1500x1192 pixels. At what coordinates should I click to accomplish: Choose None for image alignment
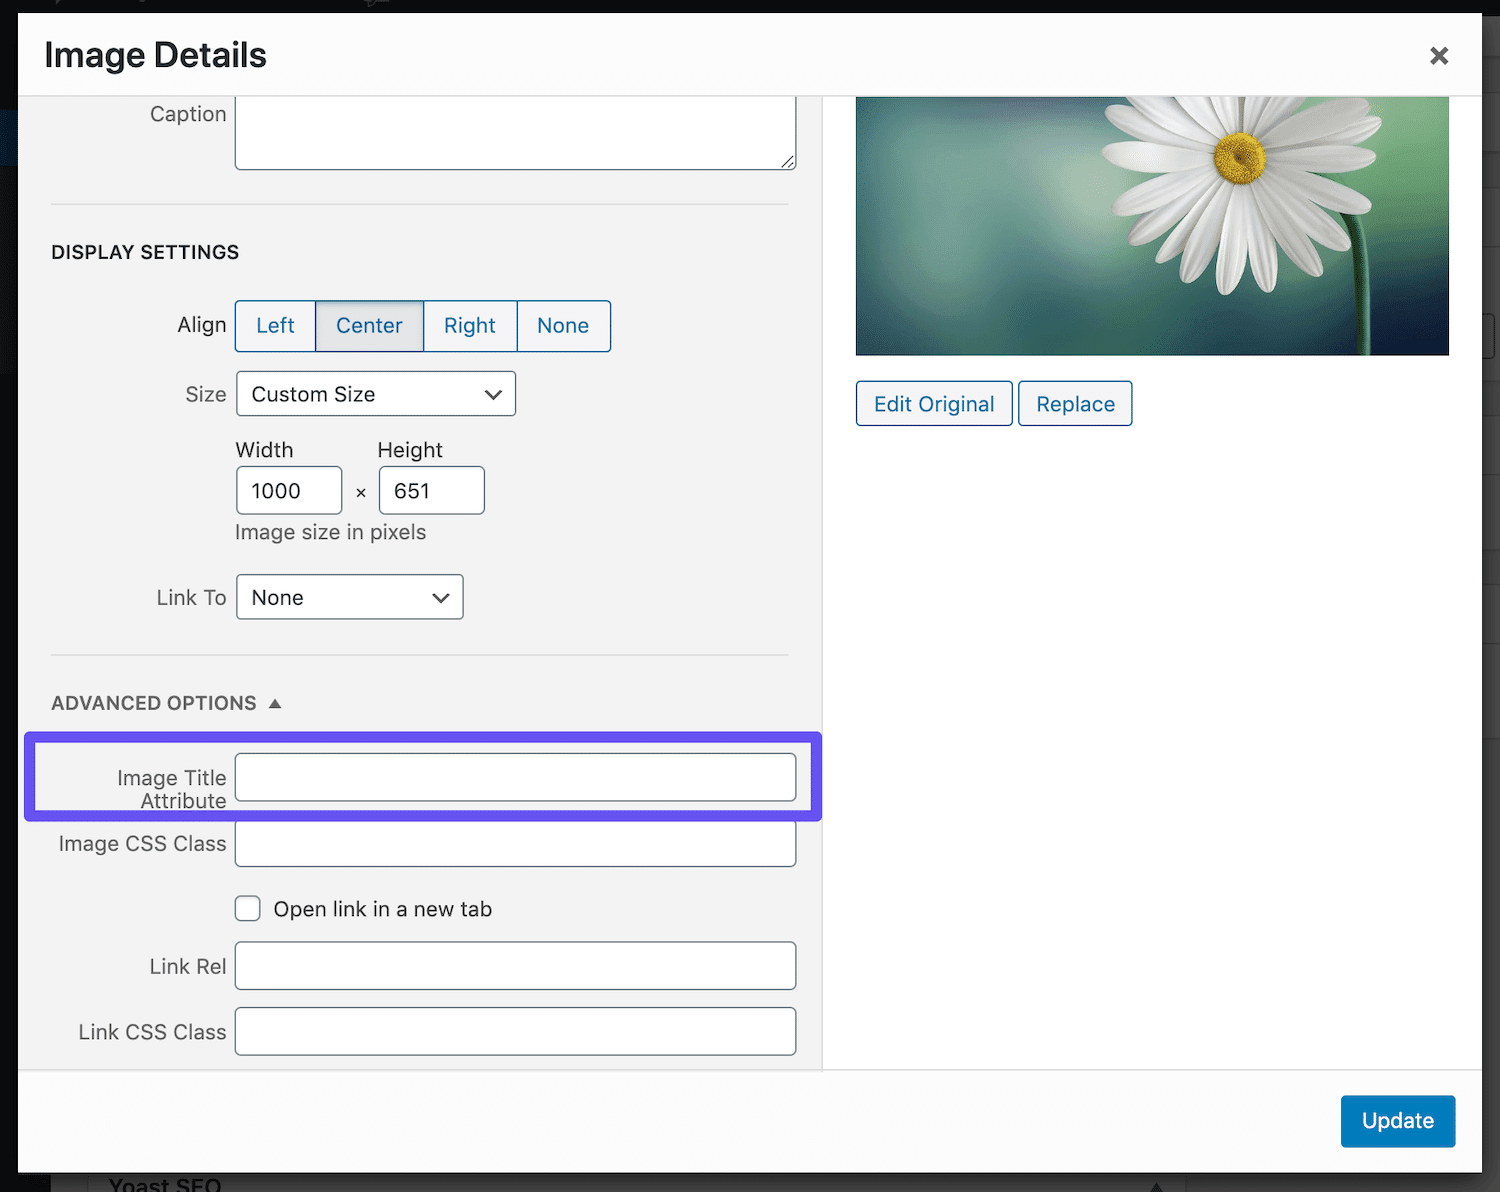pos(563,326)
